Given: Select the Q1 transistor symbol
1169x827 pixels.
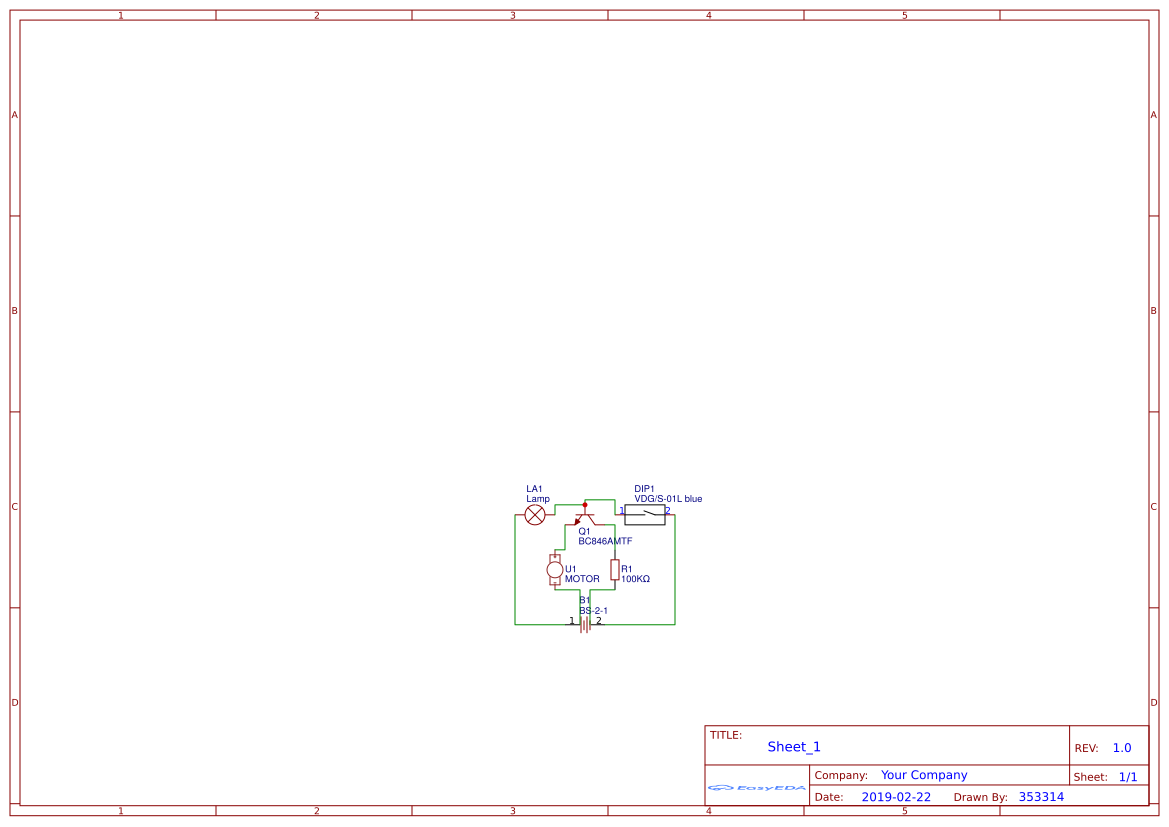Looking at the screenshot, I should [584, 518].
